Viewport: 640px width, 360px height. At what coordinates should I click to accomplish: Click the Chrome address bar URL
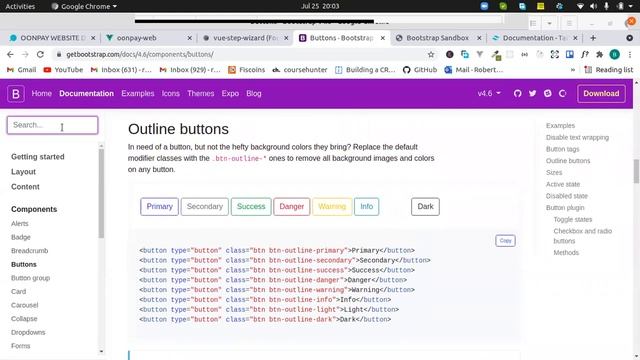pyautogui.click(x=140, y=54)
